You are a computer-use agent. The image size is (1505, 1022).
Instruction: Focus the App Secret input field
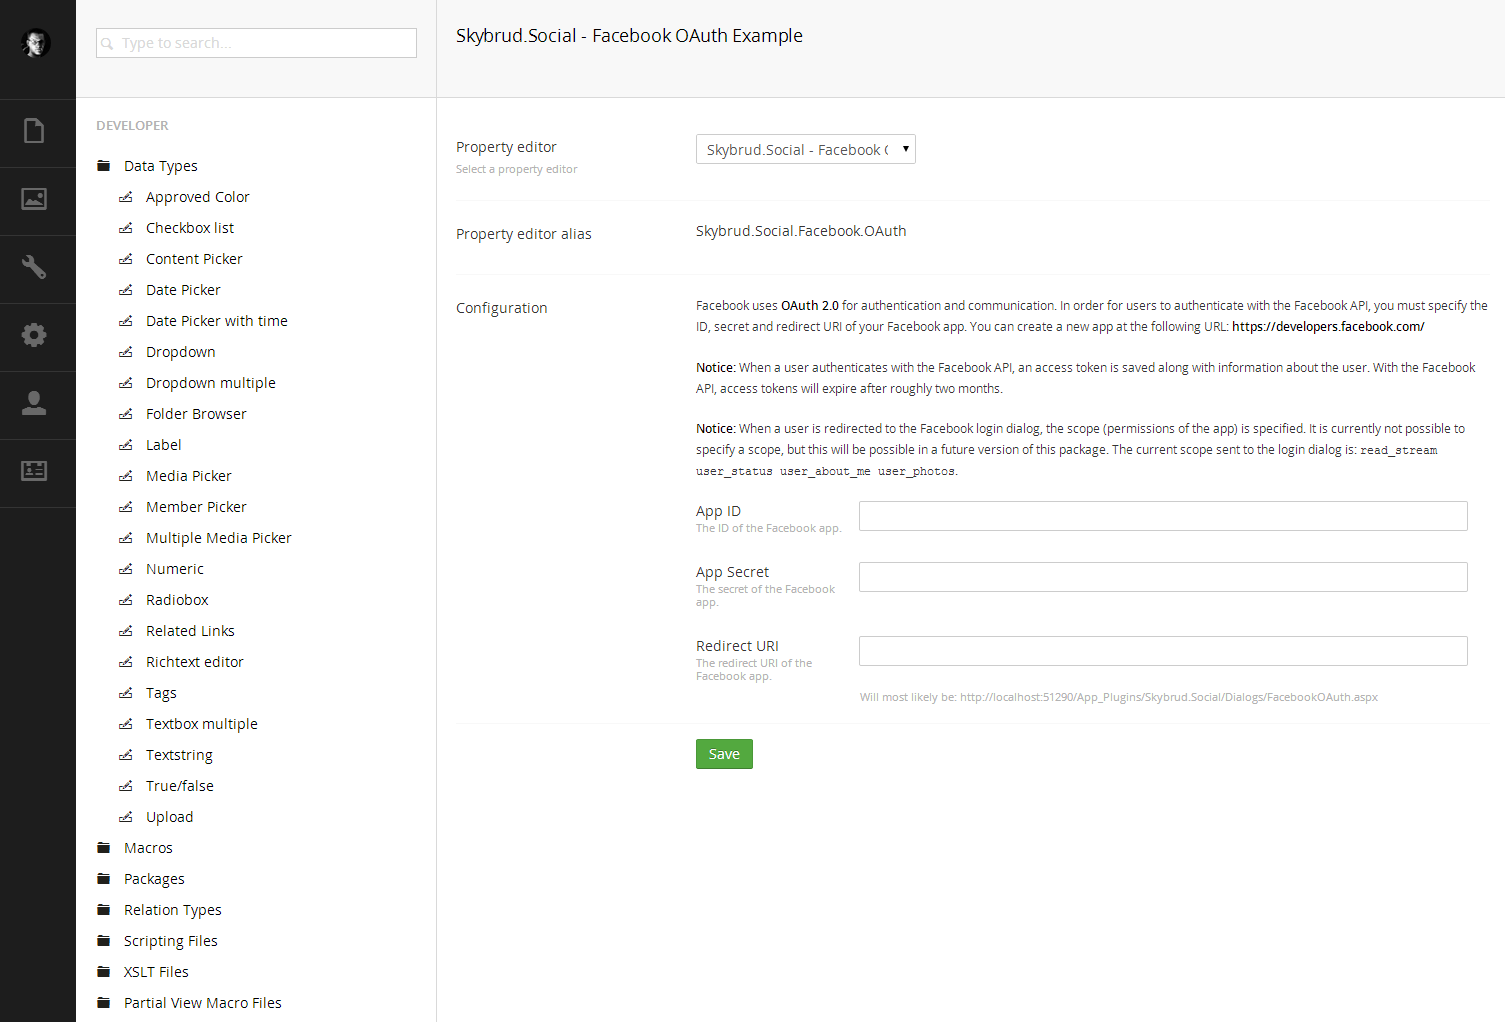pyautogui.click(x=1163, y=577)
